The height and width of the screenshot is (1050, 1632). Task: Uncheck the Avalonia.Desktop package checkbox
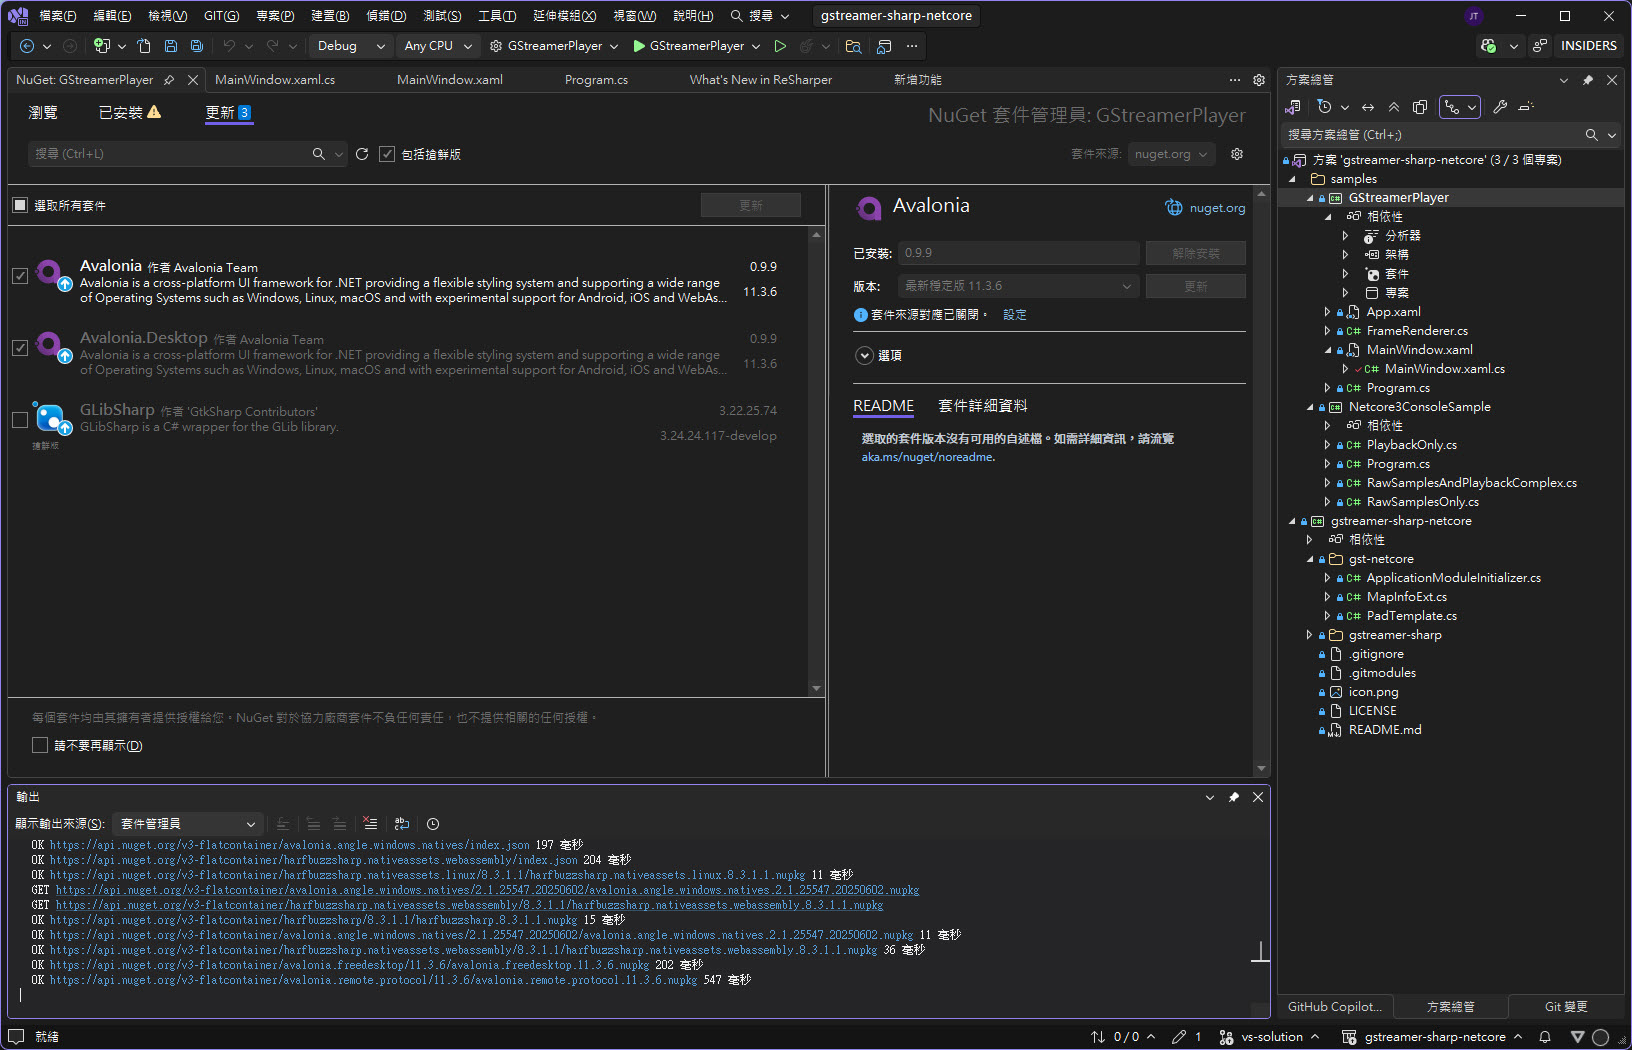click(x=20, y=348)
